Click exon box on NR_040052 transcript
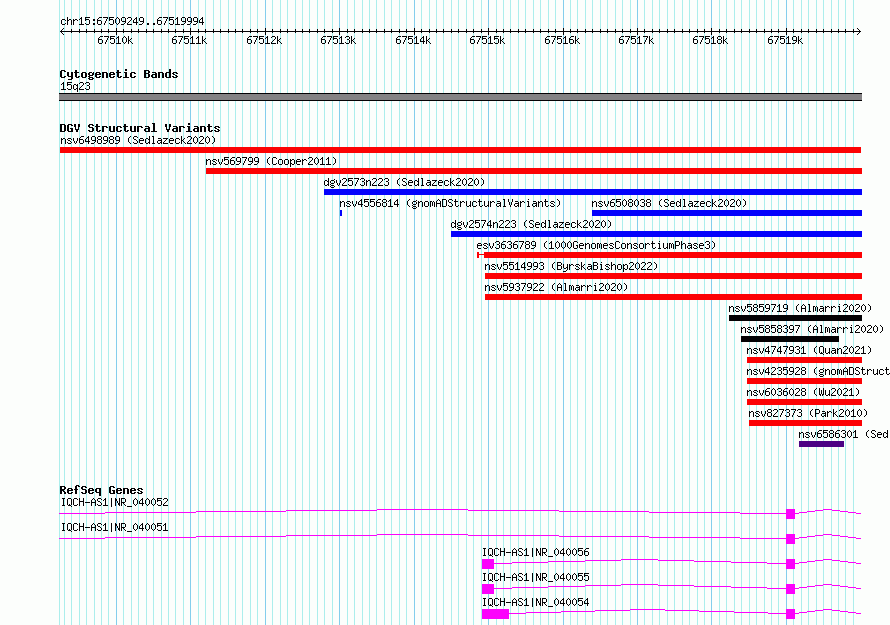Image resolution: width=890 pixels, height=625 pixels. point(791,514)
